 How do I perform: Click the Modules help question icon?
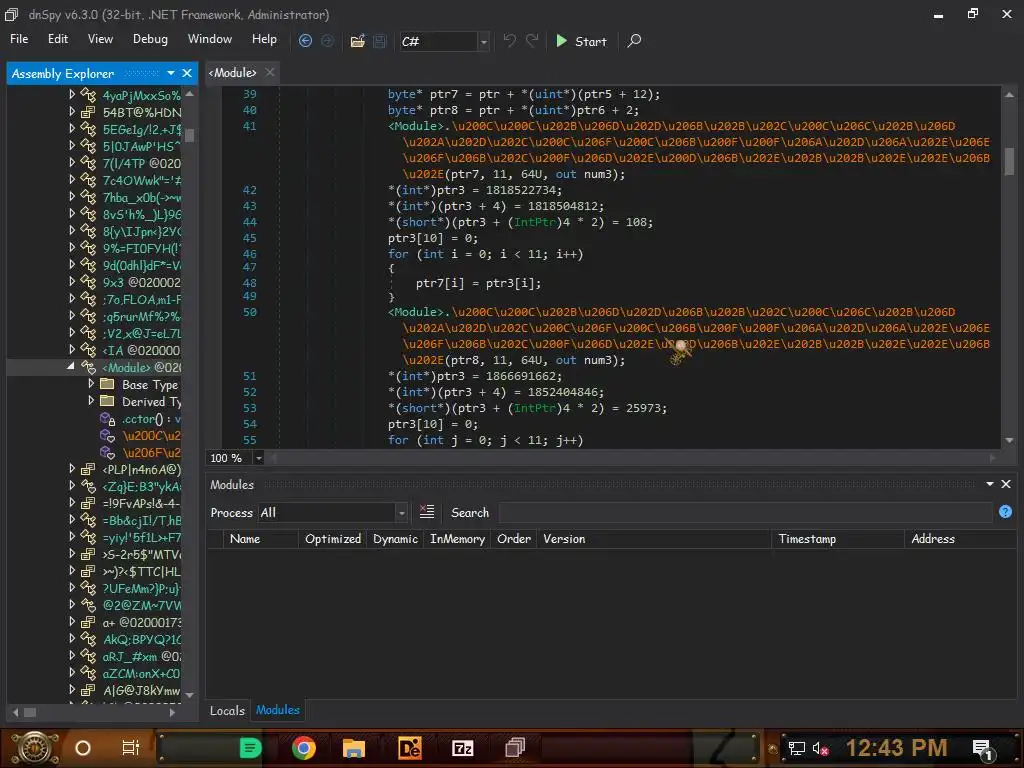pos(1005,512)
